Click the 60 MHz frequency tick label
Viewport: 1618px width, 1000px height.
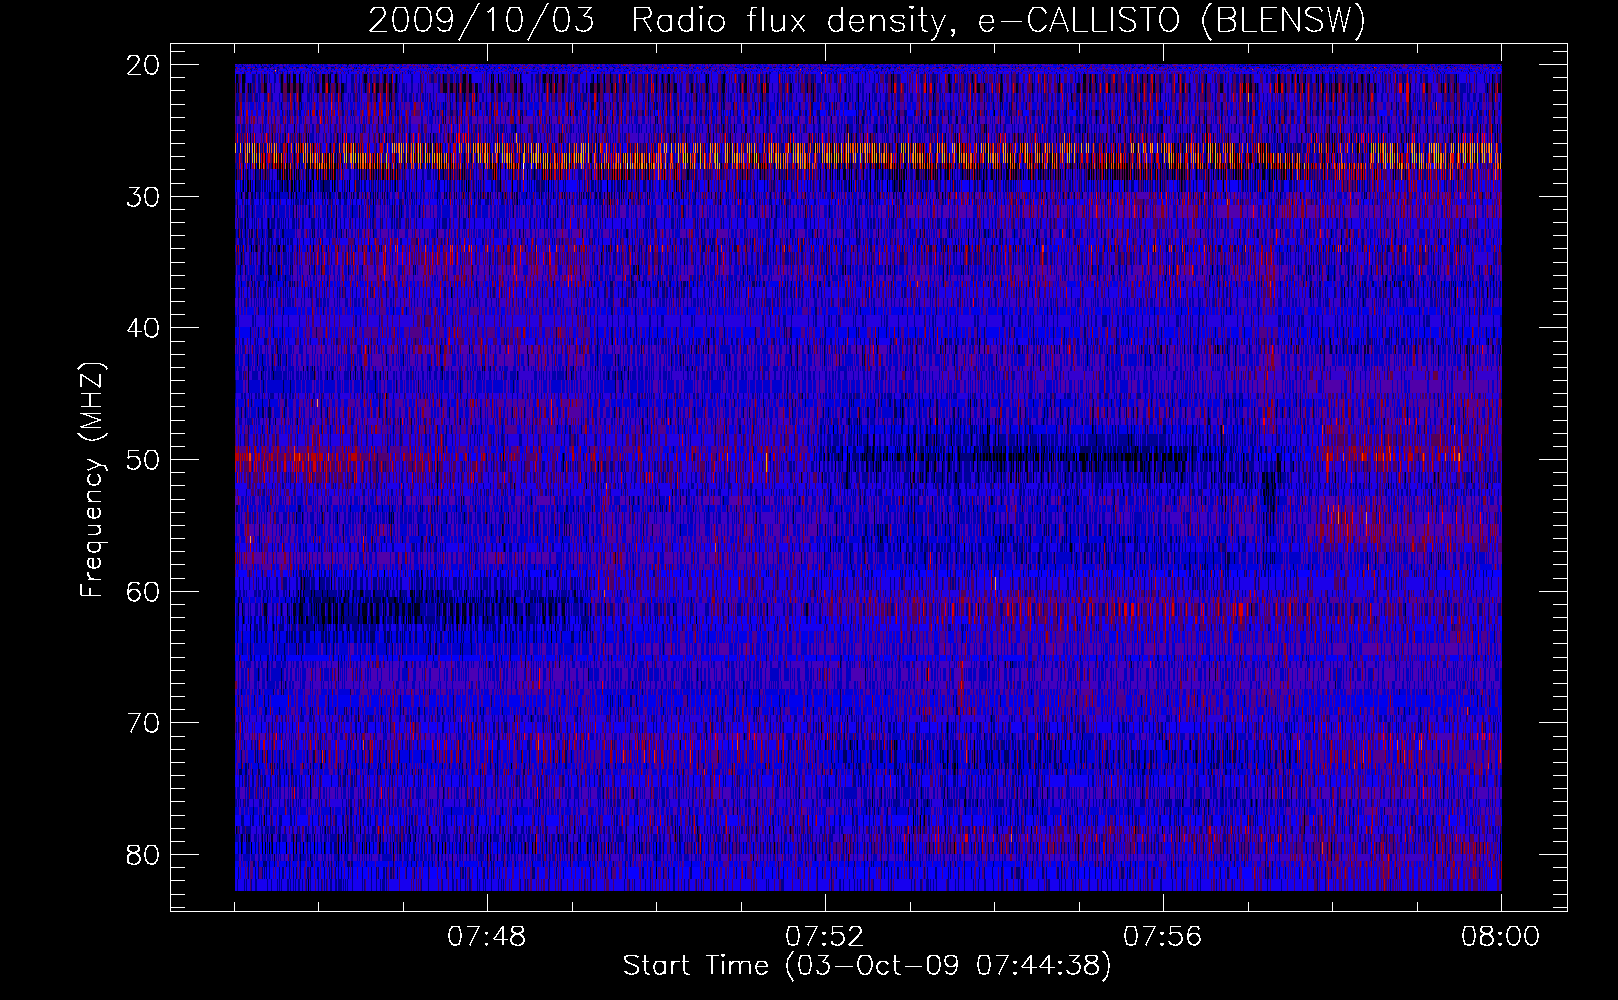[144, 591]
